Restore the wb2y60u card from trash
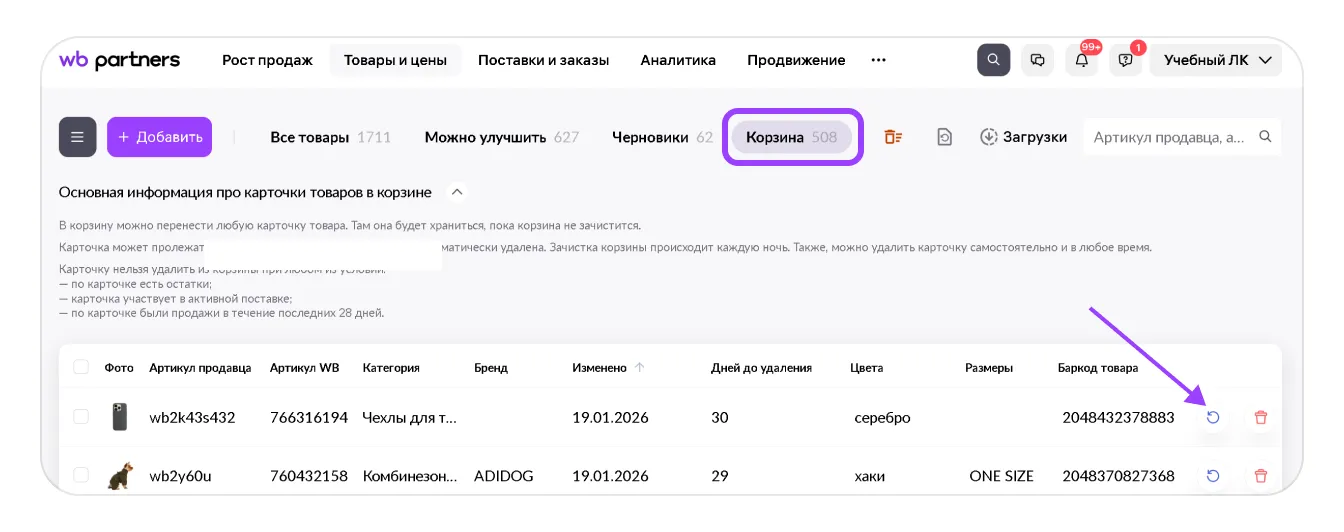The width and height of the screenshot is (1344, 532). [x=1213, y=476]
